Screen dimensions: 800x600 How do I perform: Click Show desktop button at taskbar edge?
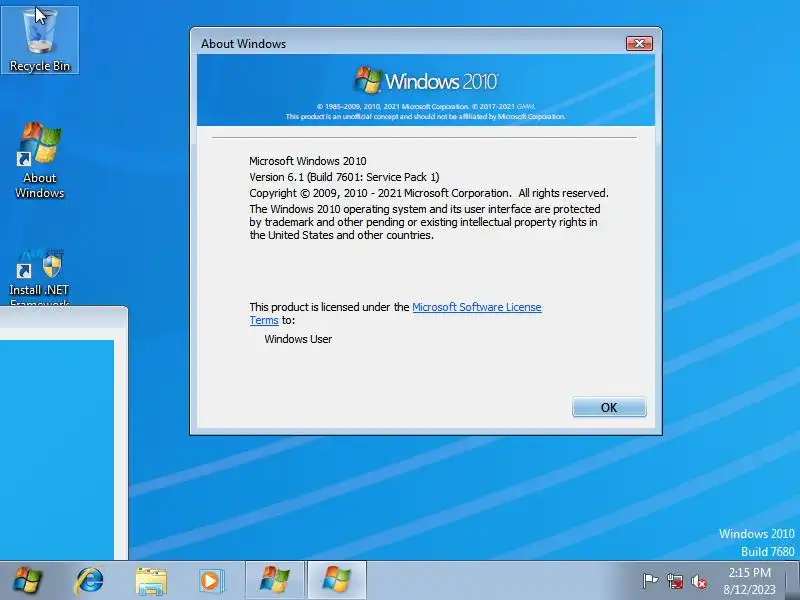793,581
